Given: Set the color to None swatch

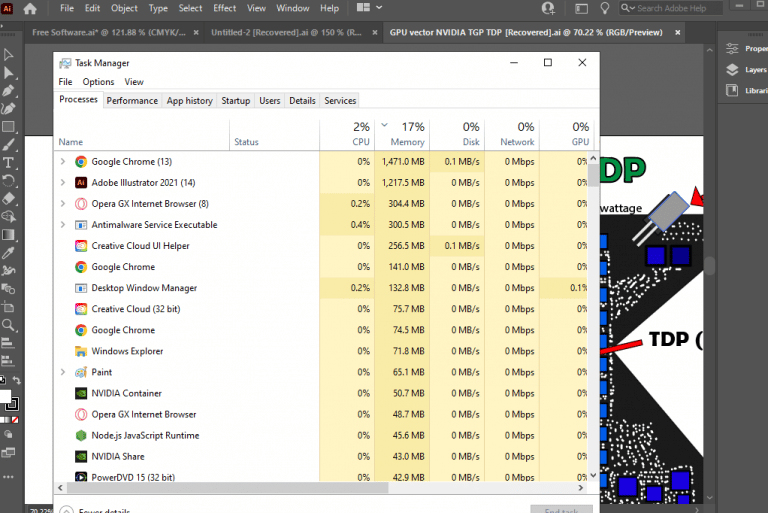Looking at the screenshot, I should [x=15, y=420].
